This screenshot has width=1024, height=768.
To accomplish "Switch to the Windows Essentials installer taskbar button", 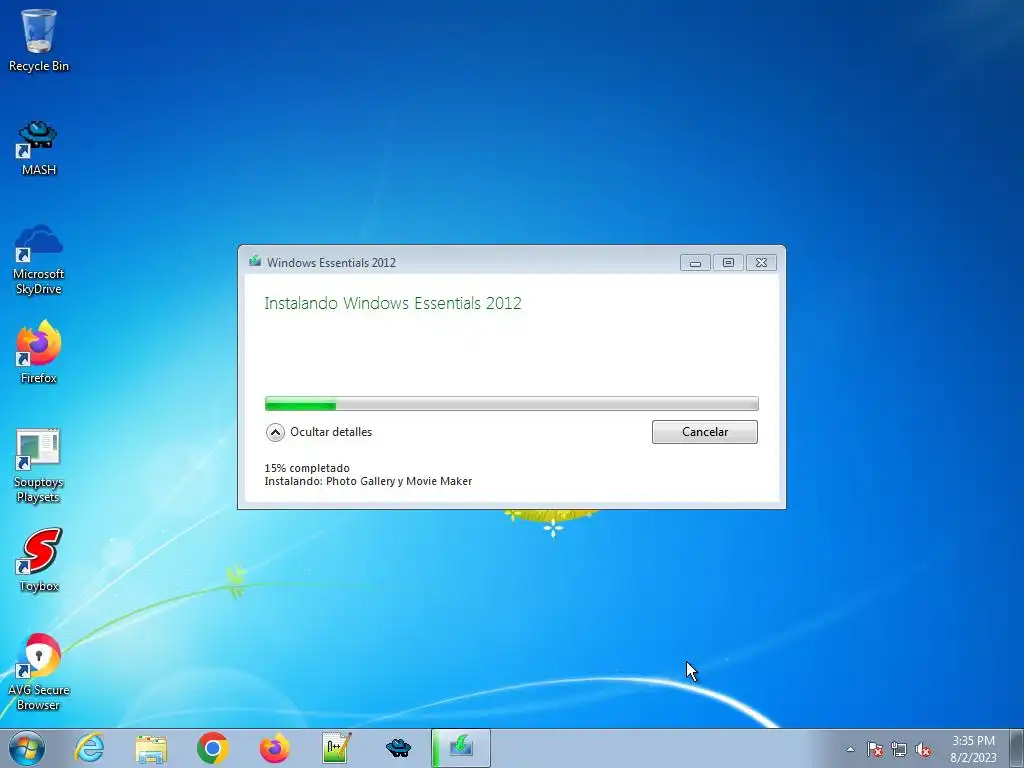I will click(460, 748).
